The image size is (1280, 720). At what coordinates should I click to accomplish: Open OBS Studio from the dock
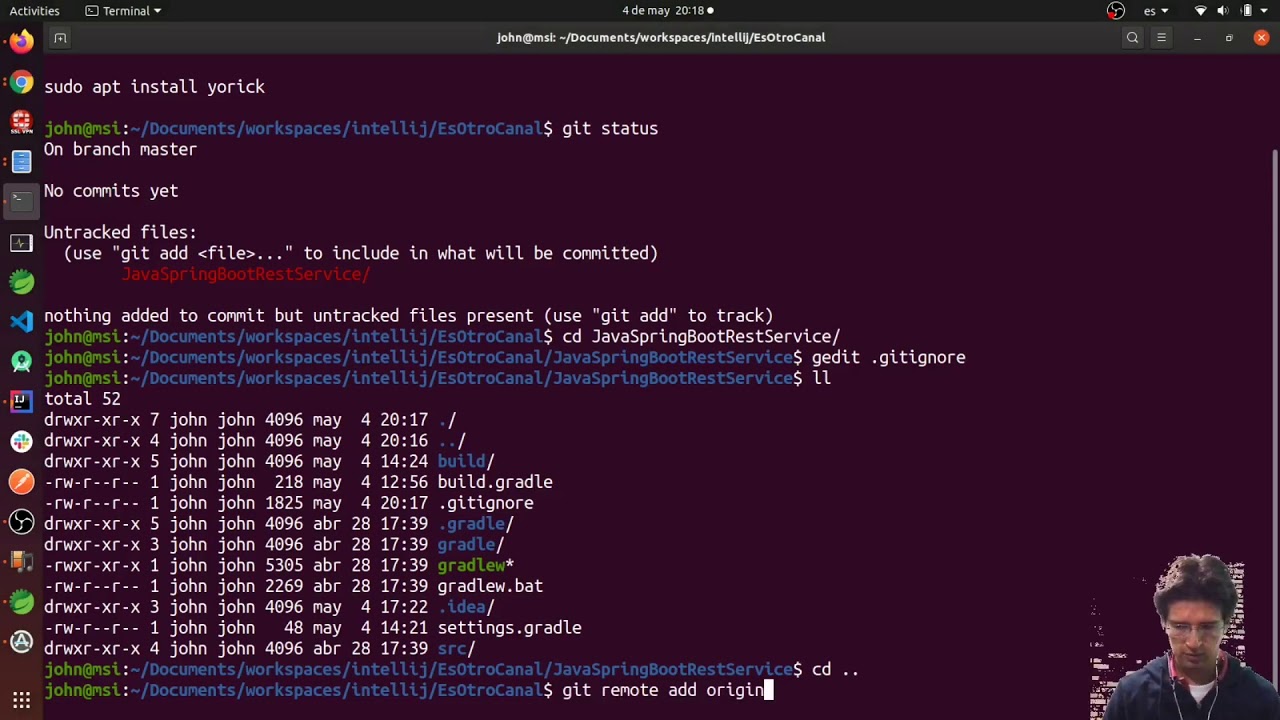pos(21,522)
